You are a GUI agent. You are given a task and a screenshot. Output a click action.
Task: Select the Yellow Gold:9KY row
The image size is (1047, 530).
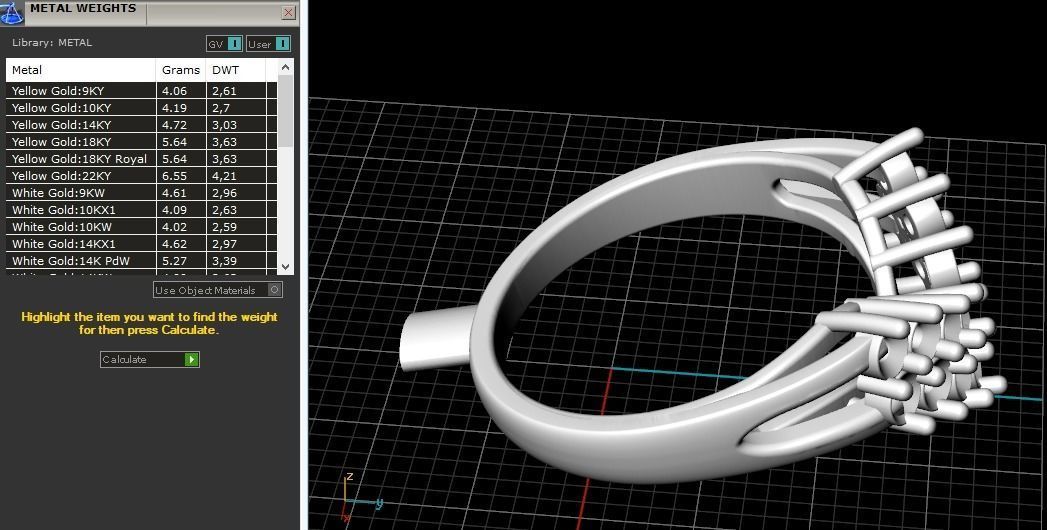tap(142, 91)
